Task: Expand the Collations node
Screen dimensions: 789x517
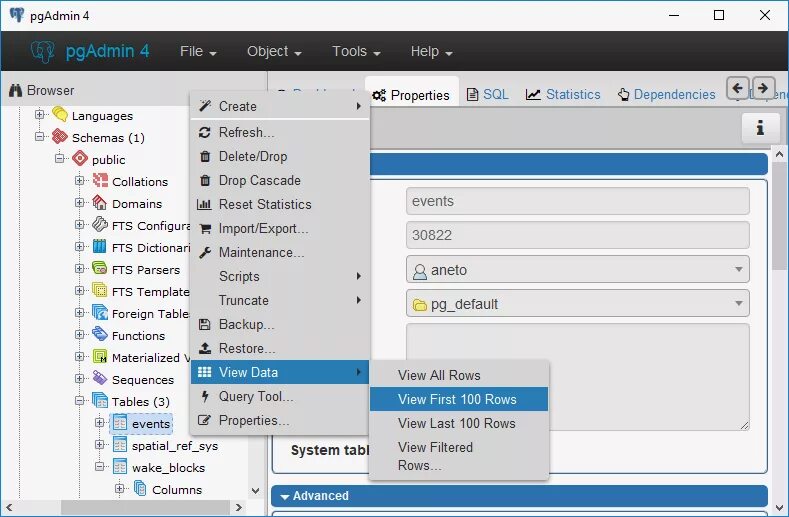Action: pyautogui.click(x=80, y=180)
